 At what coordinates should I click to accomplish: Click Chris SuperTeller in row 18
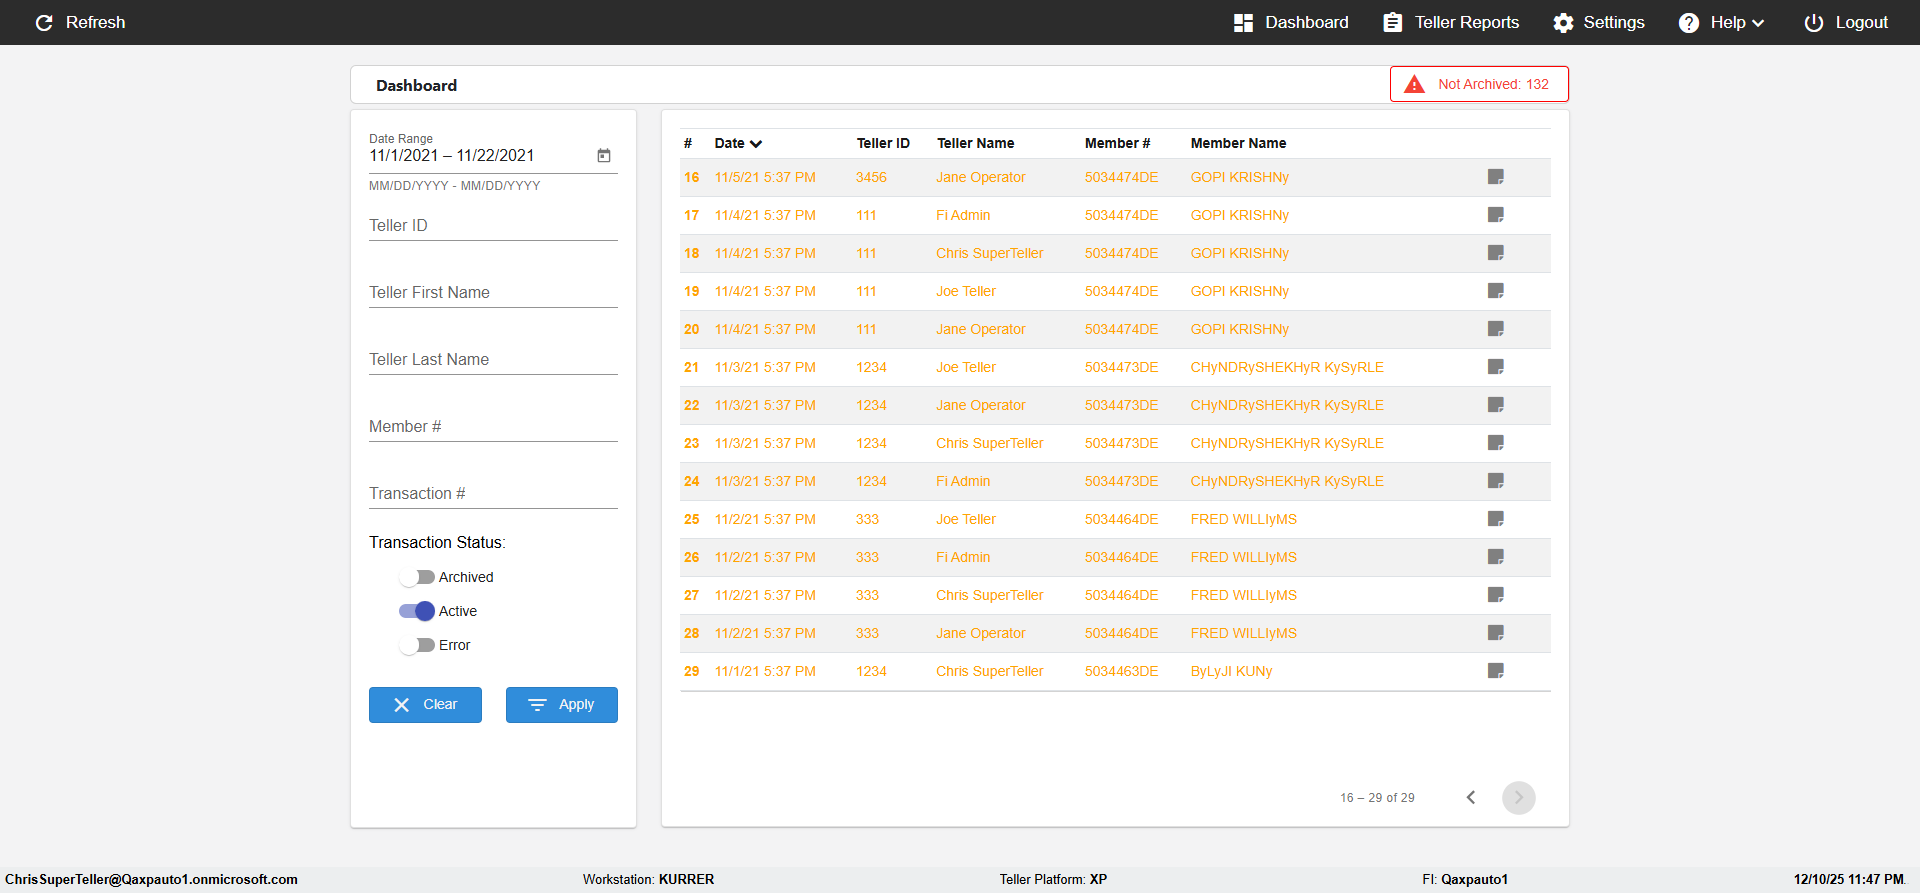(990, 253)
